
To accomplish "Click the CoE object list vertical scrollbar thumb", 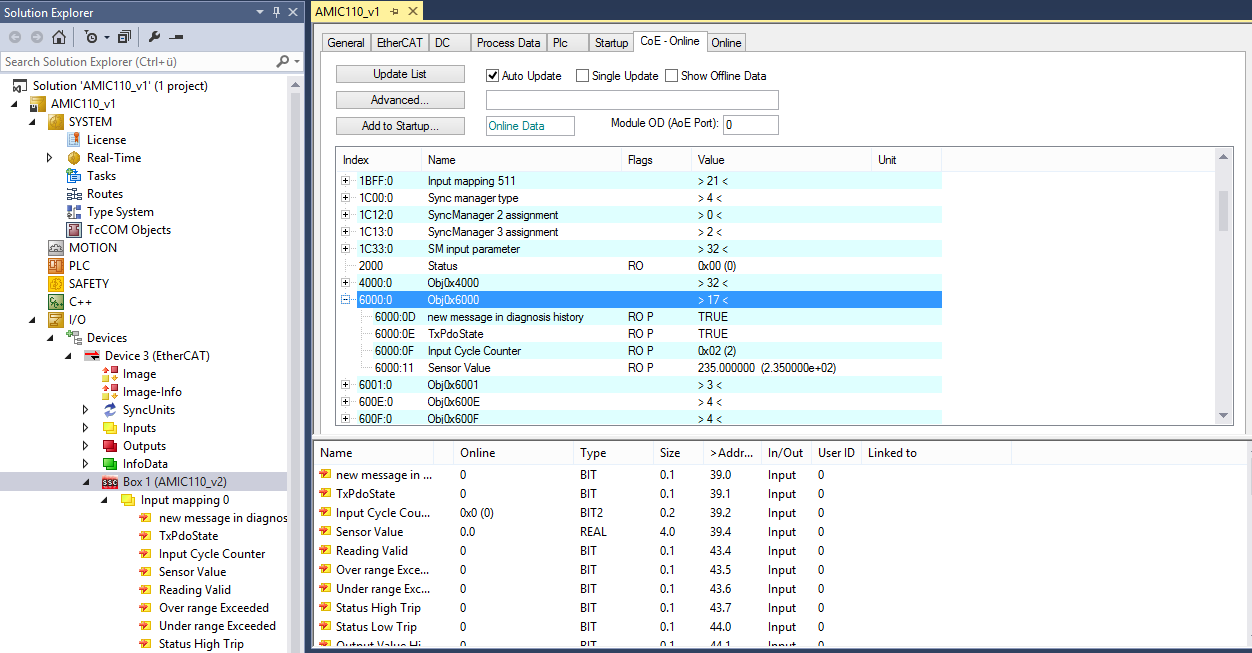I will 1223,211.
